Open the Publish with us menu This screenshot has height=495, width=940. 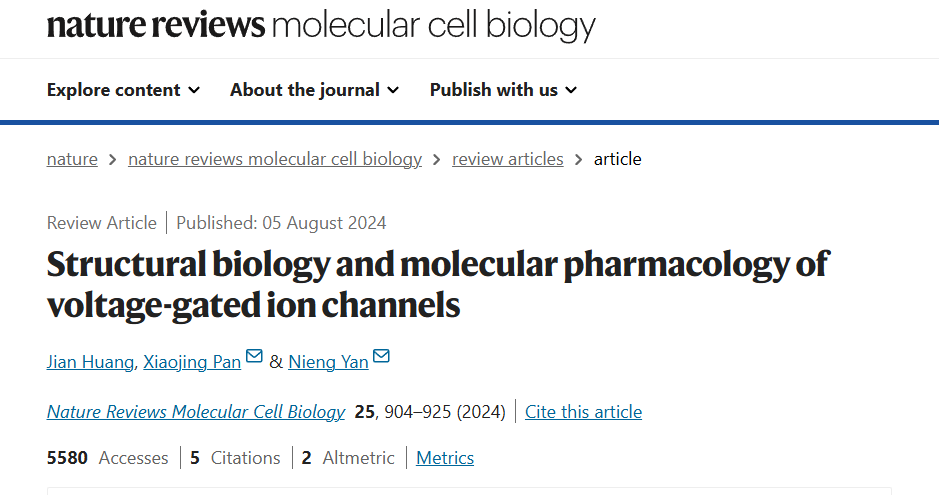(x=504, y=90)
